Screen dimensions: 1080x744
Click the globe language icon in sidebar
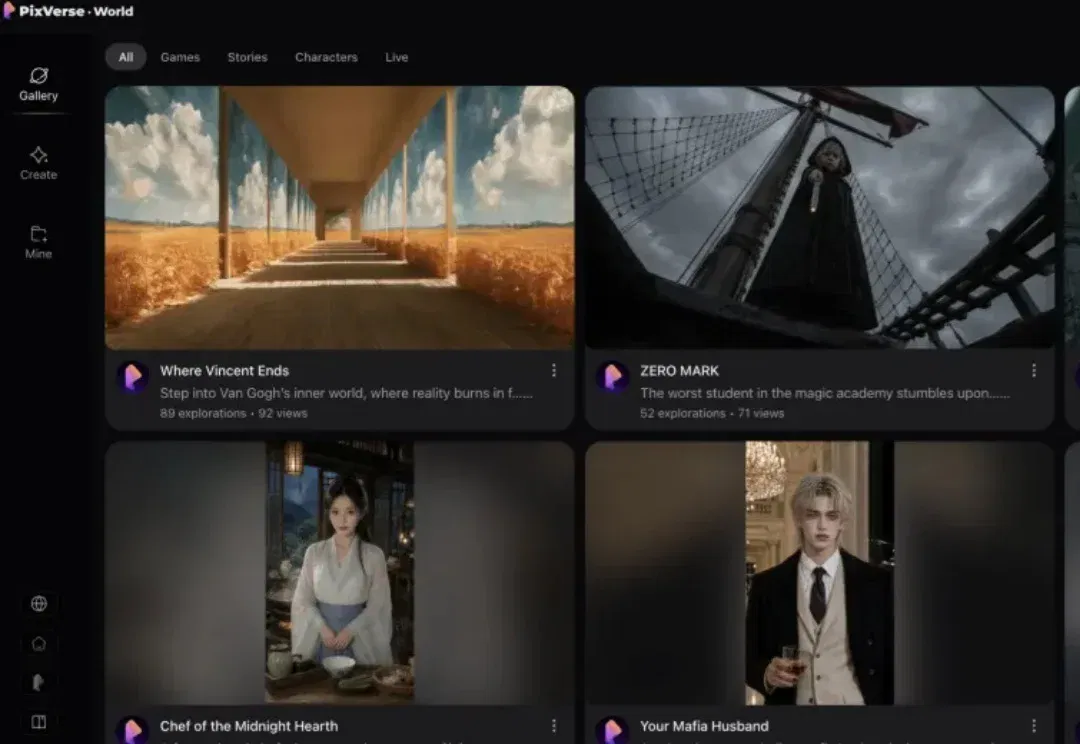39,603
